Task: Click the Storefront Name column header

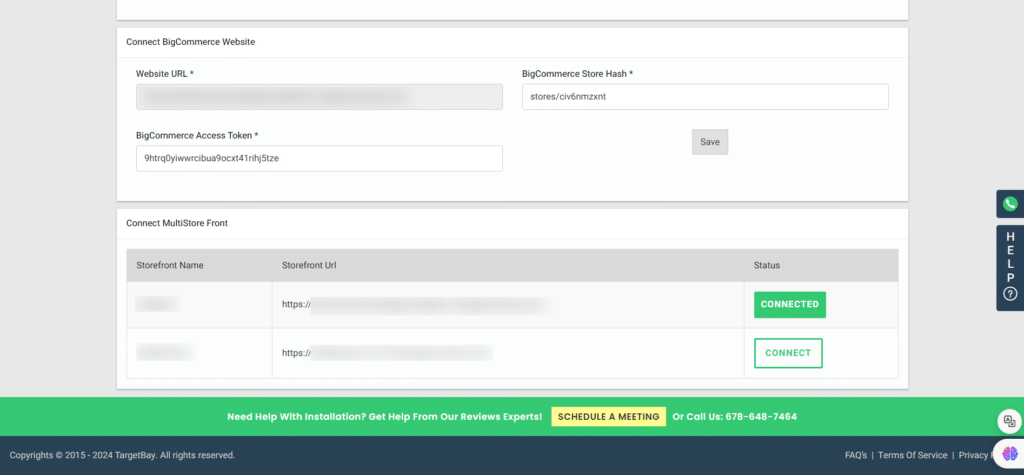Action: (170, 266)
